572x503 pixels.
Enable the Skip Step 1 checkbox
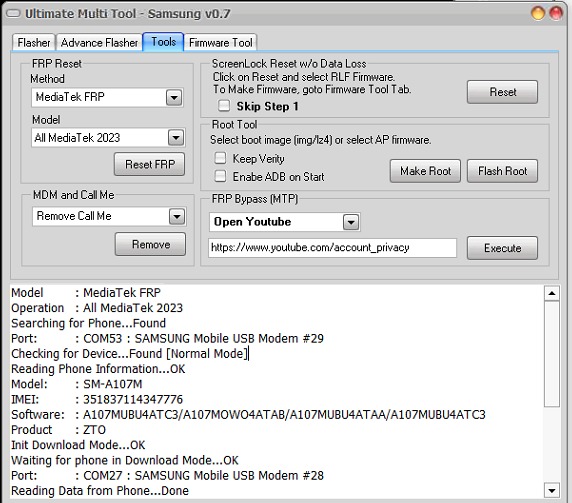(x=224, y=106)
